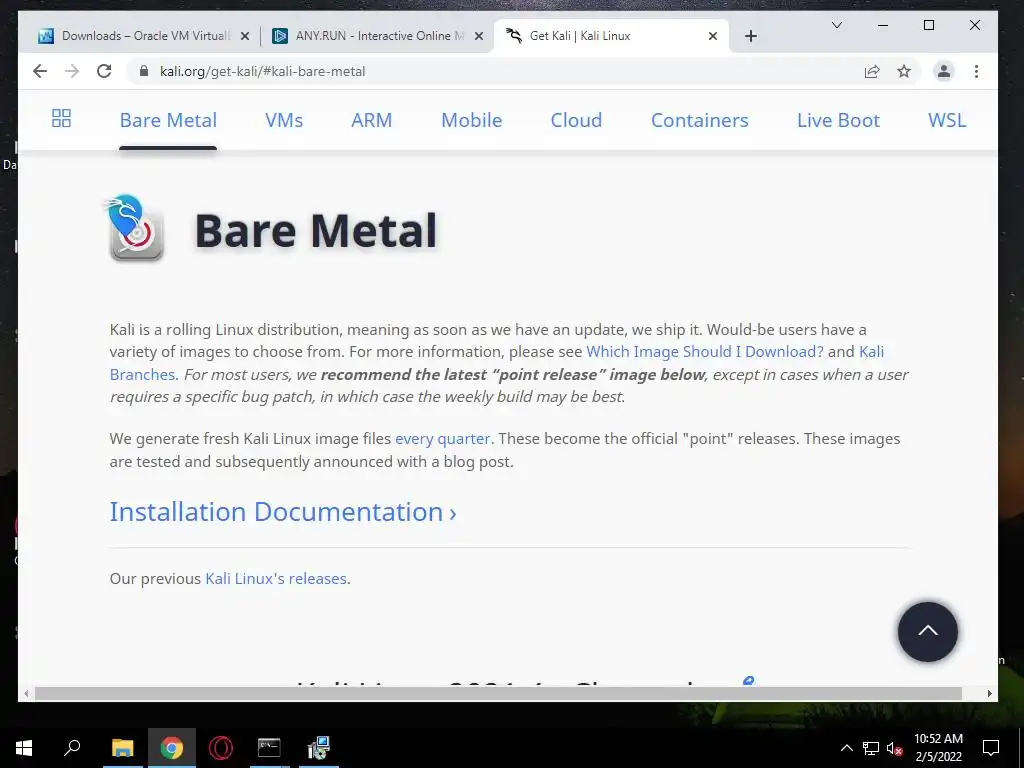Viewport: 1024px width, 768px height.
Task: Open 'Which Image Should I Download?' link
Action: tap(705, 351)
